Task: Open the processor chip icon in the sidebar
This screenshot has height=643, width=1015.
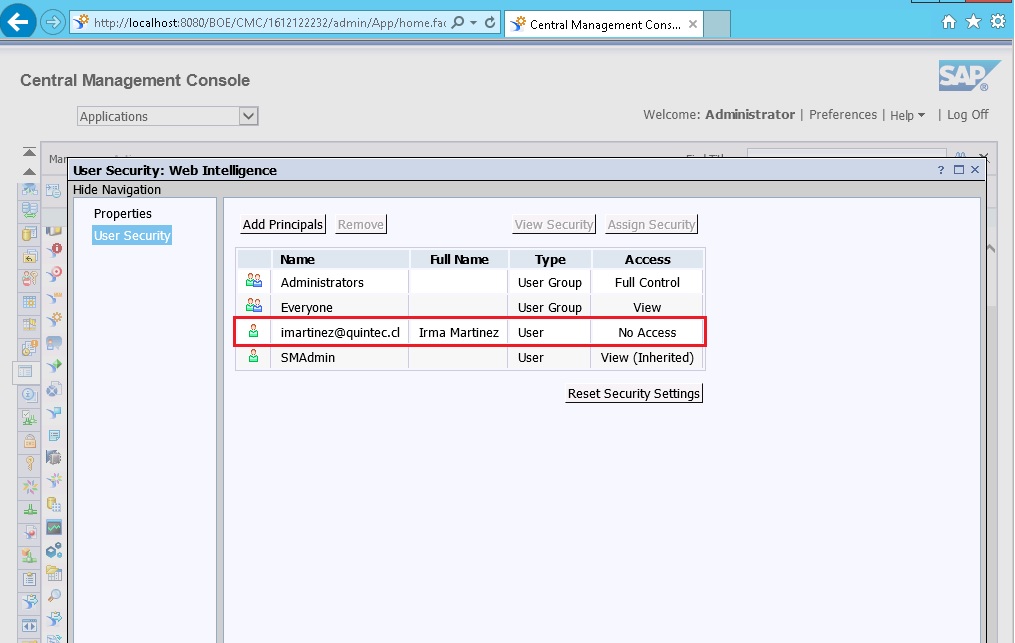Action: pos(54,457)
